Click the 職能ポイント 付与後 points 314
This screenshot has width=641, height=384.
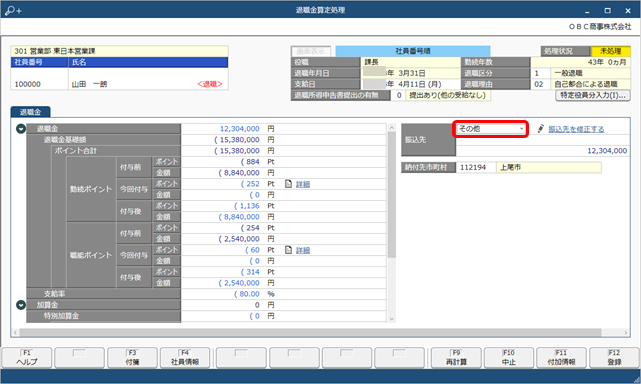[250, 272]
